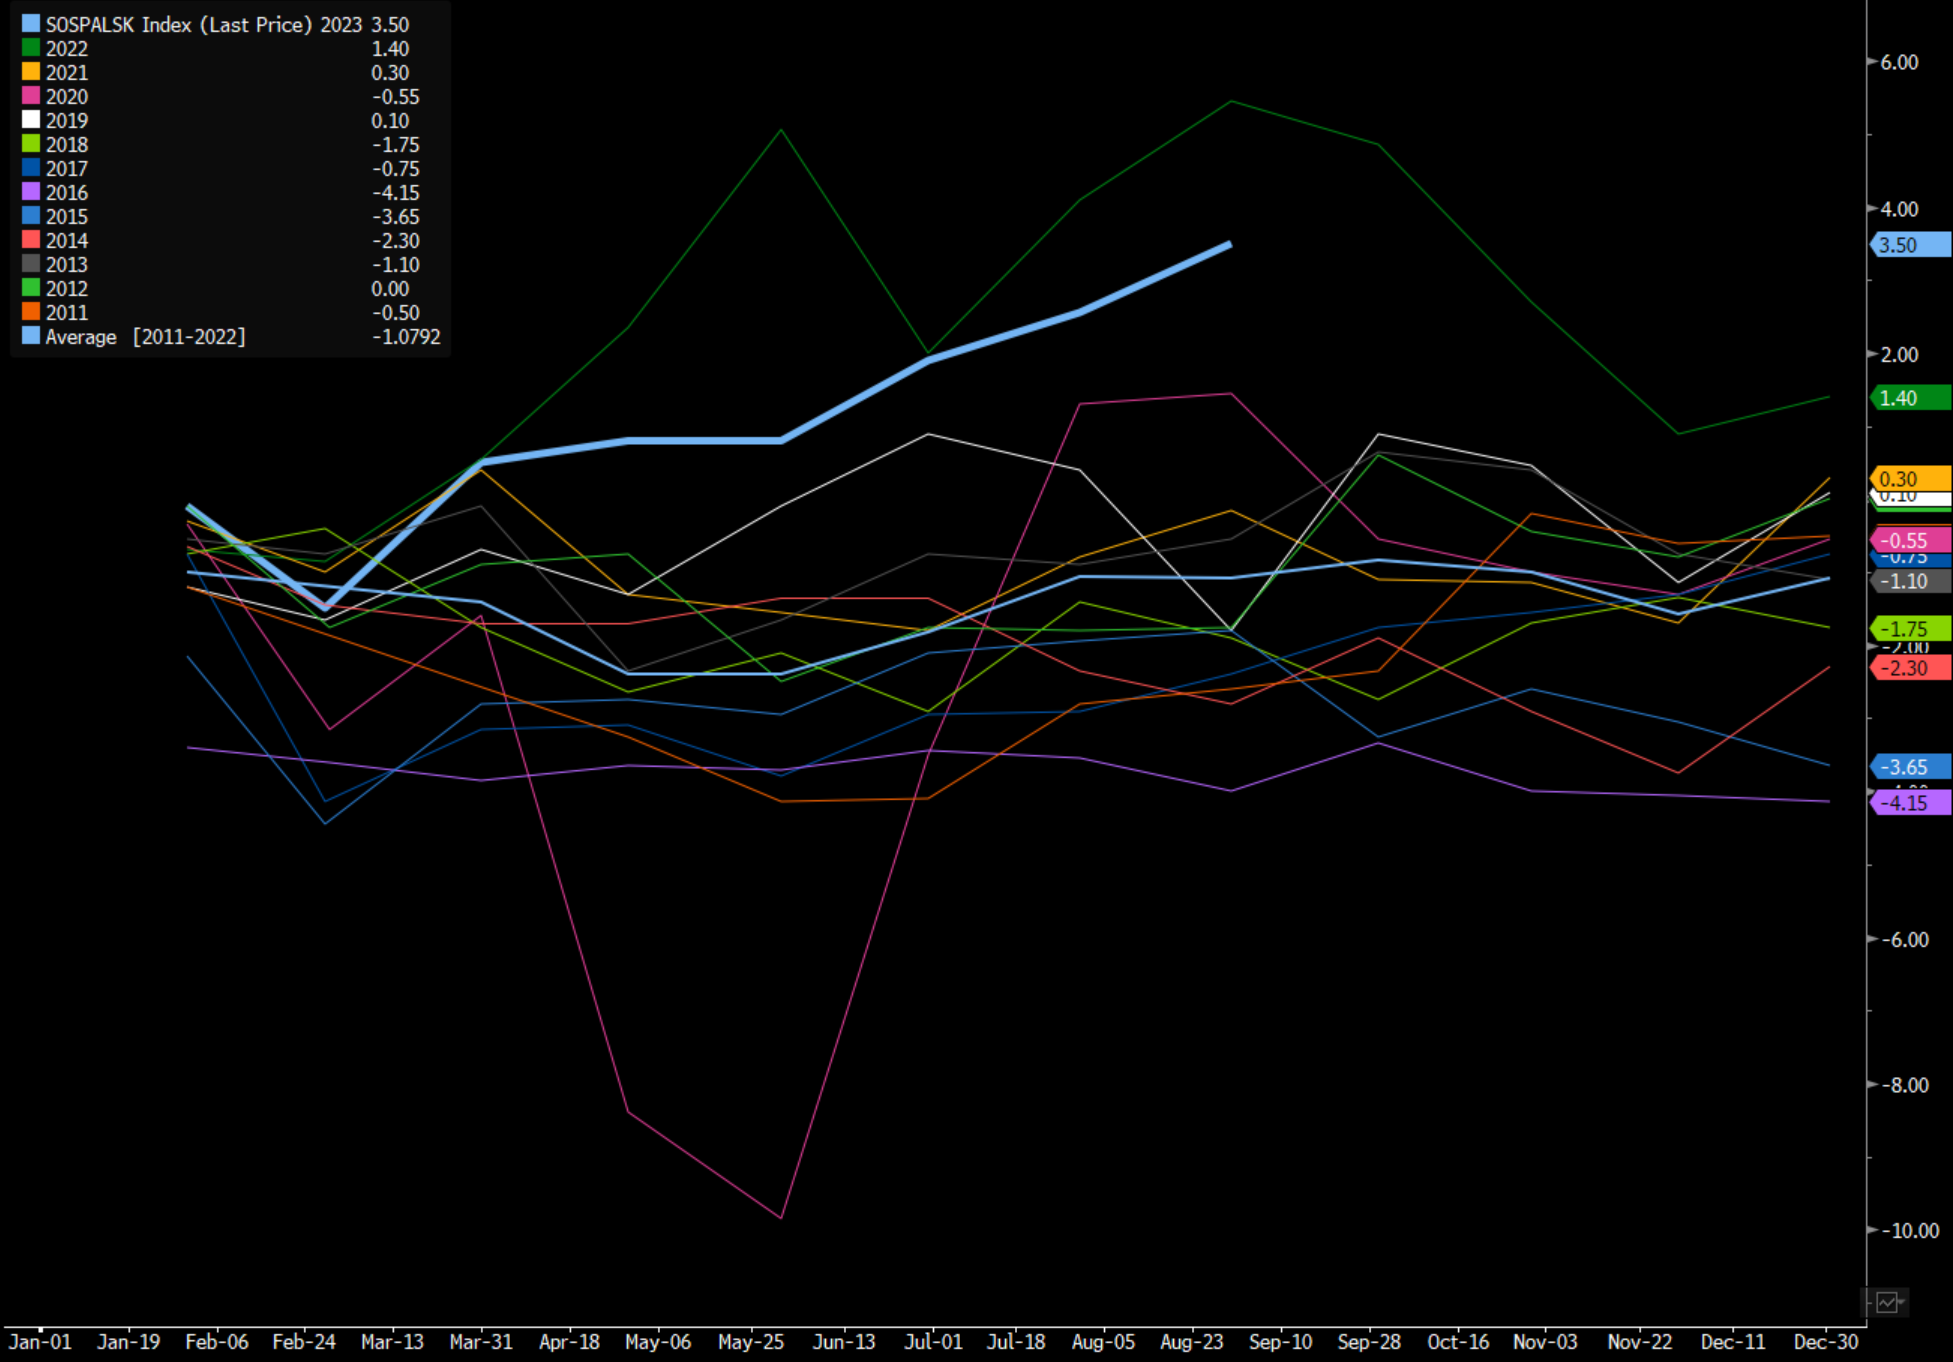The width and height of the screenshot is (1953, 1362).
Task: Click the 2013 gray legend swatch
Action: (x=31, y=264)
